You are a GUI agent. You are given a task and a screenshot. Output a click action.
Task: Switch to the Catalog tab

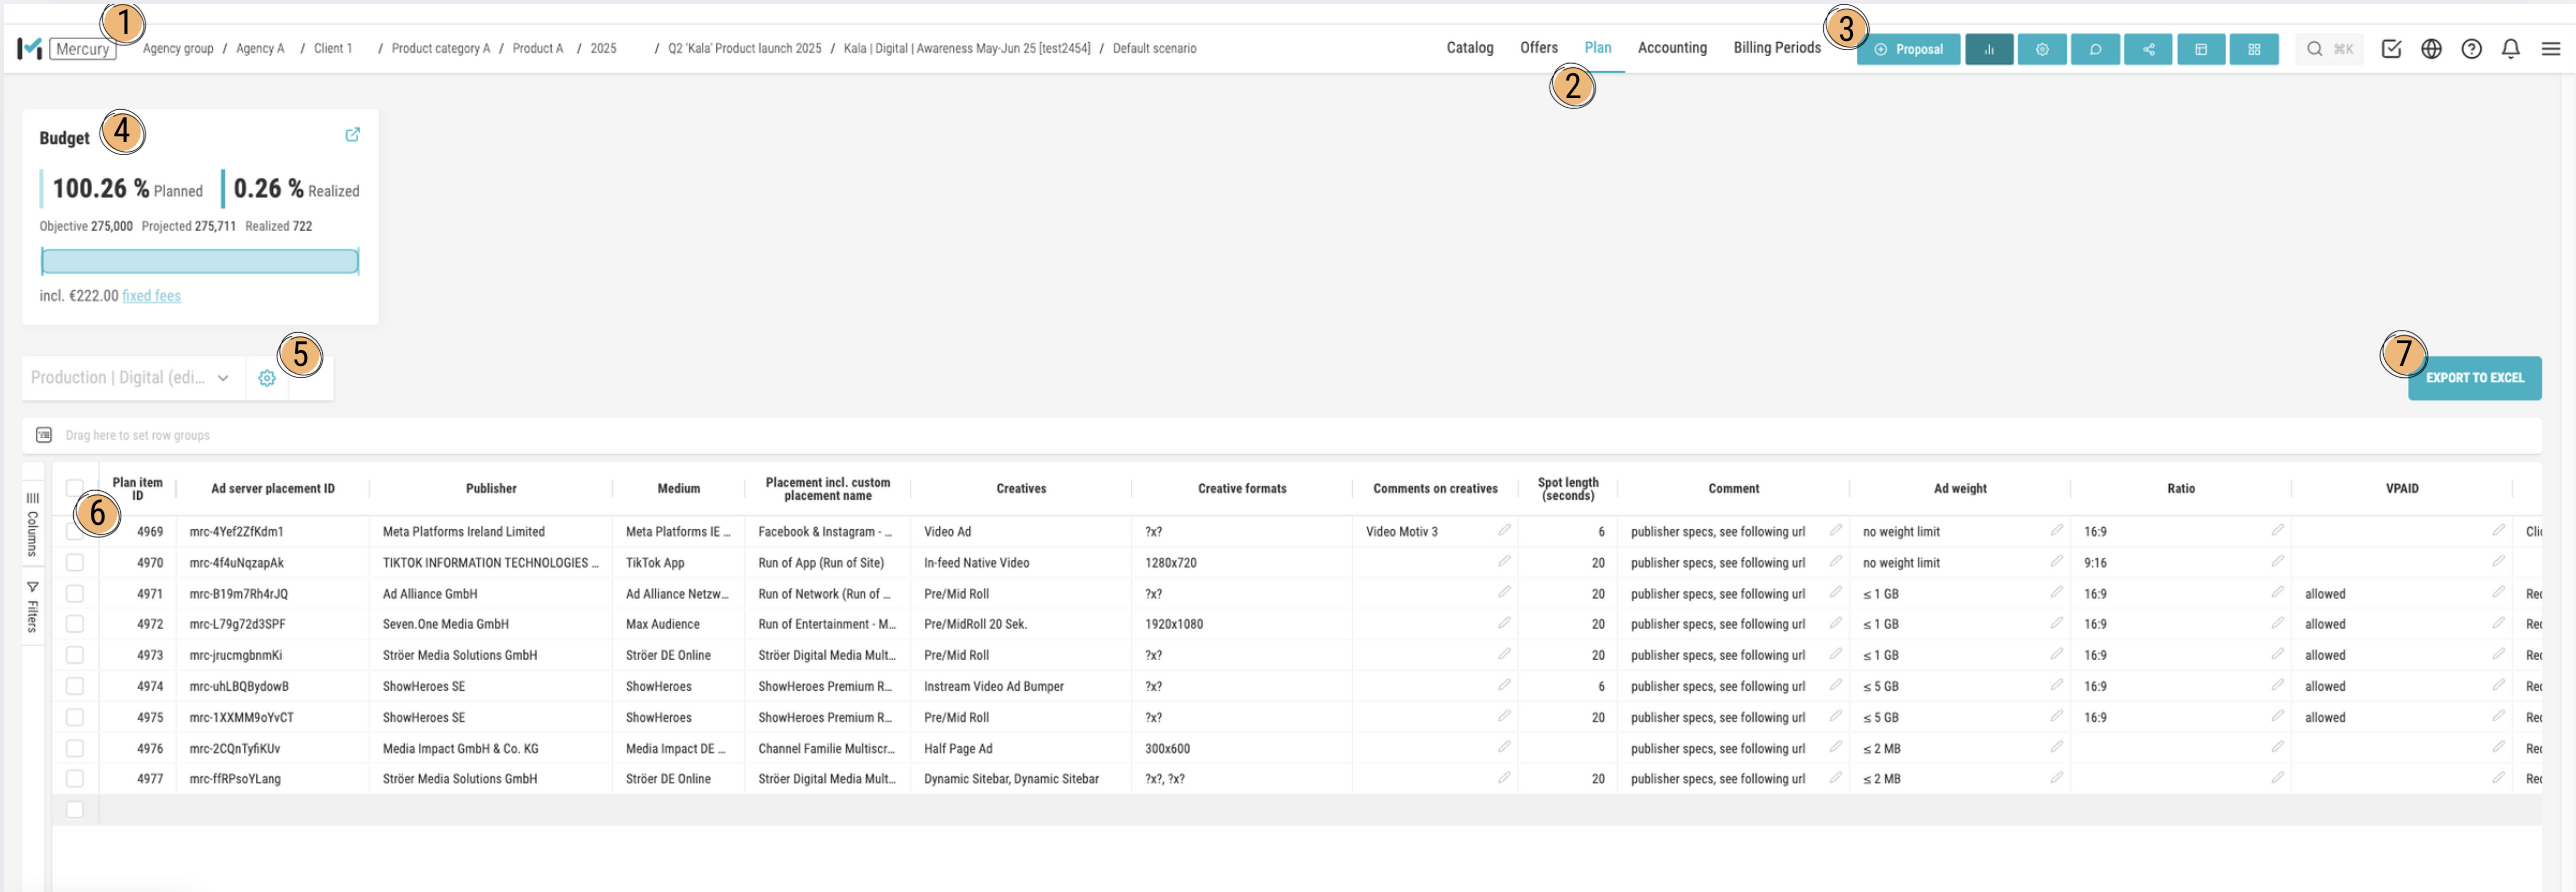1469,48
